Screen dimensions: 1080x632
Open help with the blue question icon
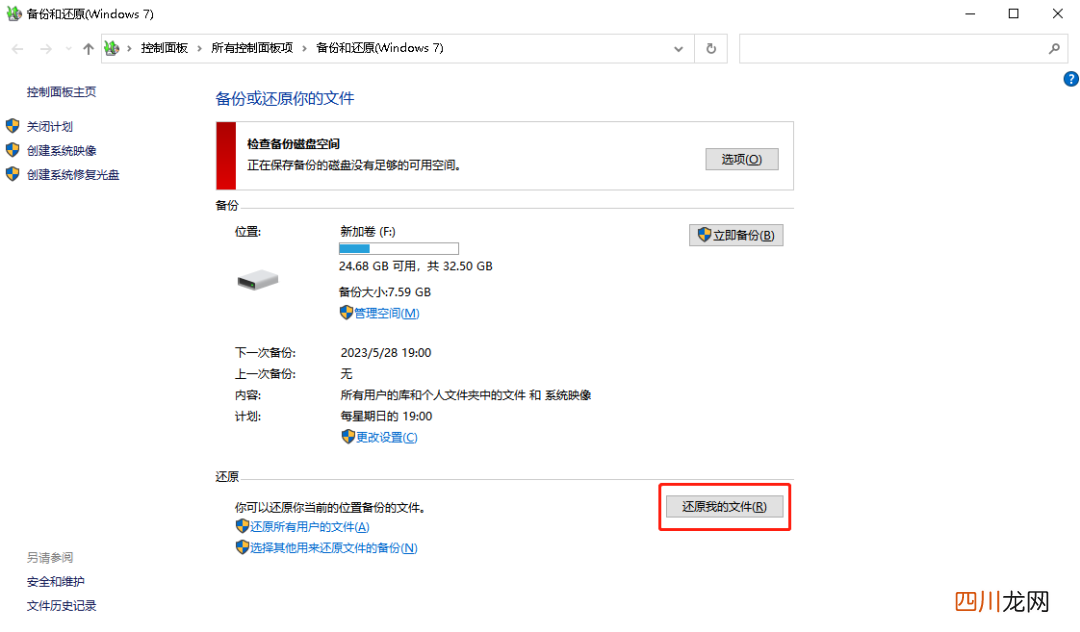point(1071,79)
